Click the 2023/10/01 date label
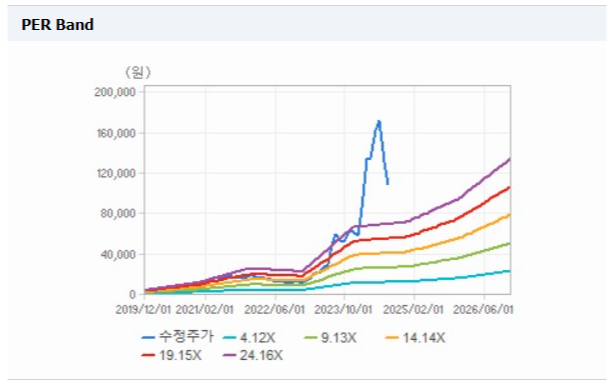615x390 pixels. [x=343, y=310]
